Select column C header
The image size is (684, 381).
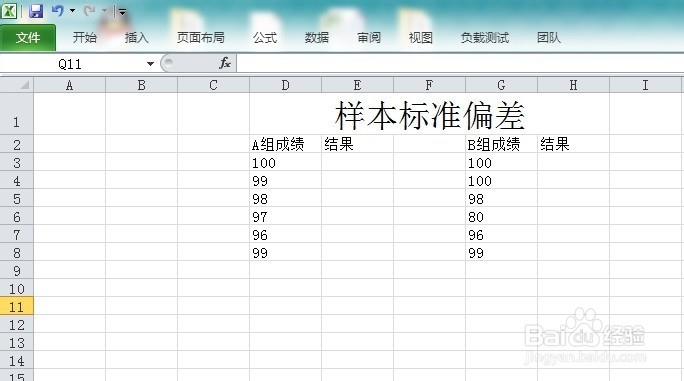(x=213, y=85)
